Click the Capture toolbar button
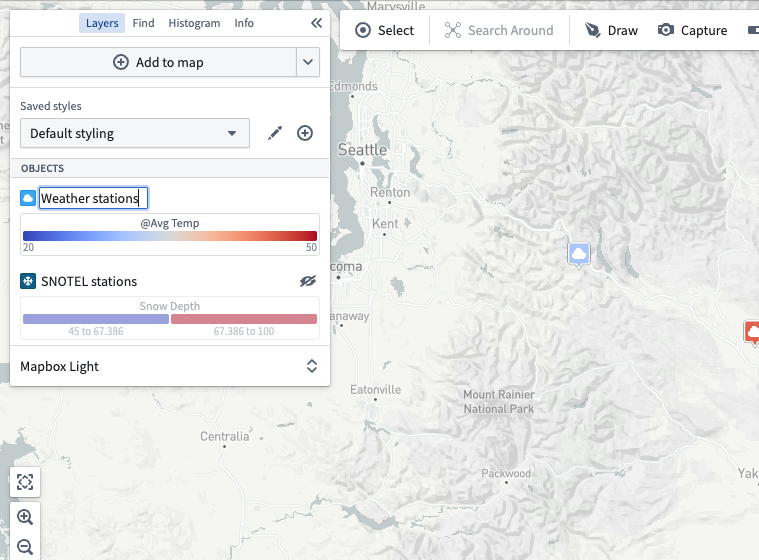 tap(692, 30)
